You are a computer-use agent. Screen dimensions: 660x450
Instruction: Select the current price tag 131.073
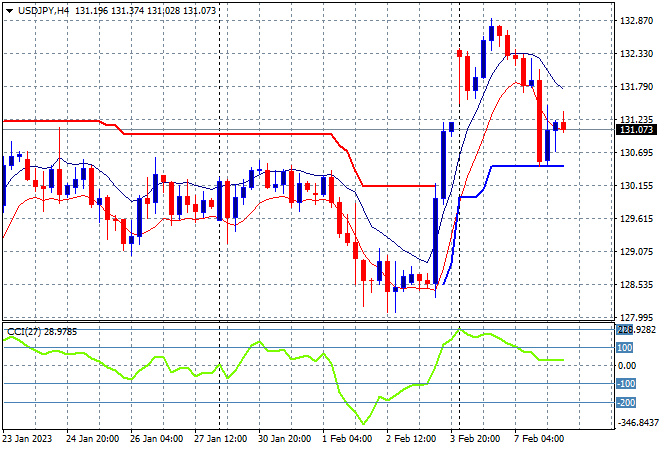click(636, 130)
